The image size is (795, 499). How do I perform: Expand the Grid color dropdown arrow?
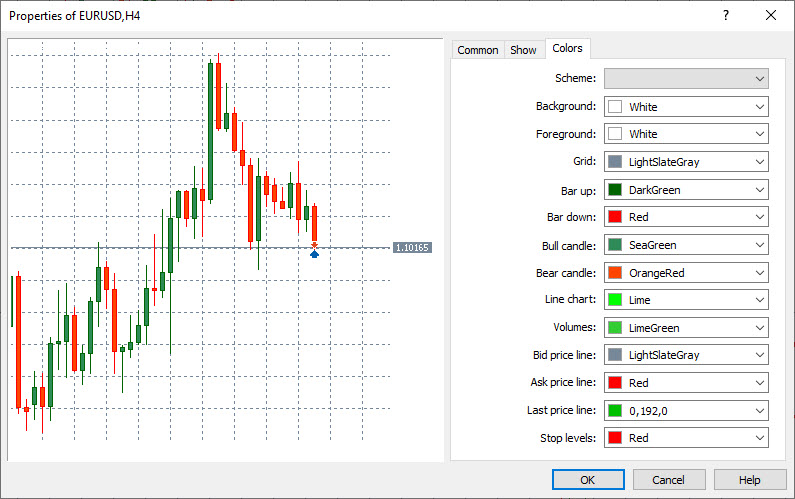coord(760,162)
